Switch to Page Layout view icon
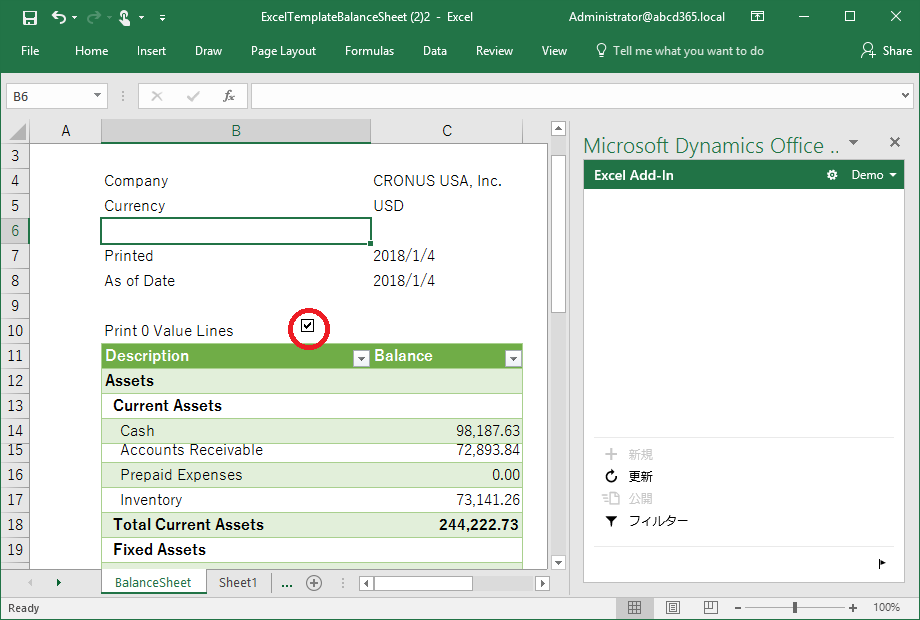 (x=672, y=608)
